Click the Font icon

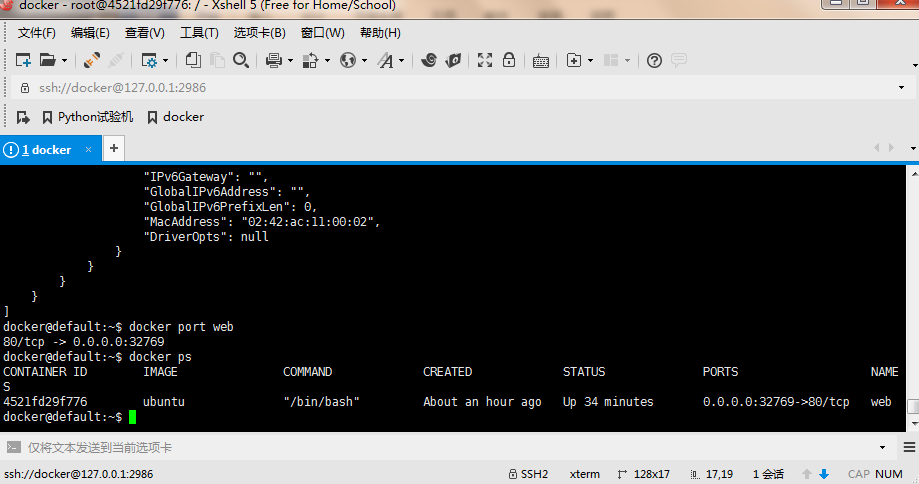pos(385,60)
